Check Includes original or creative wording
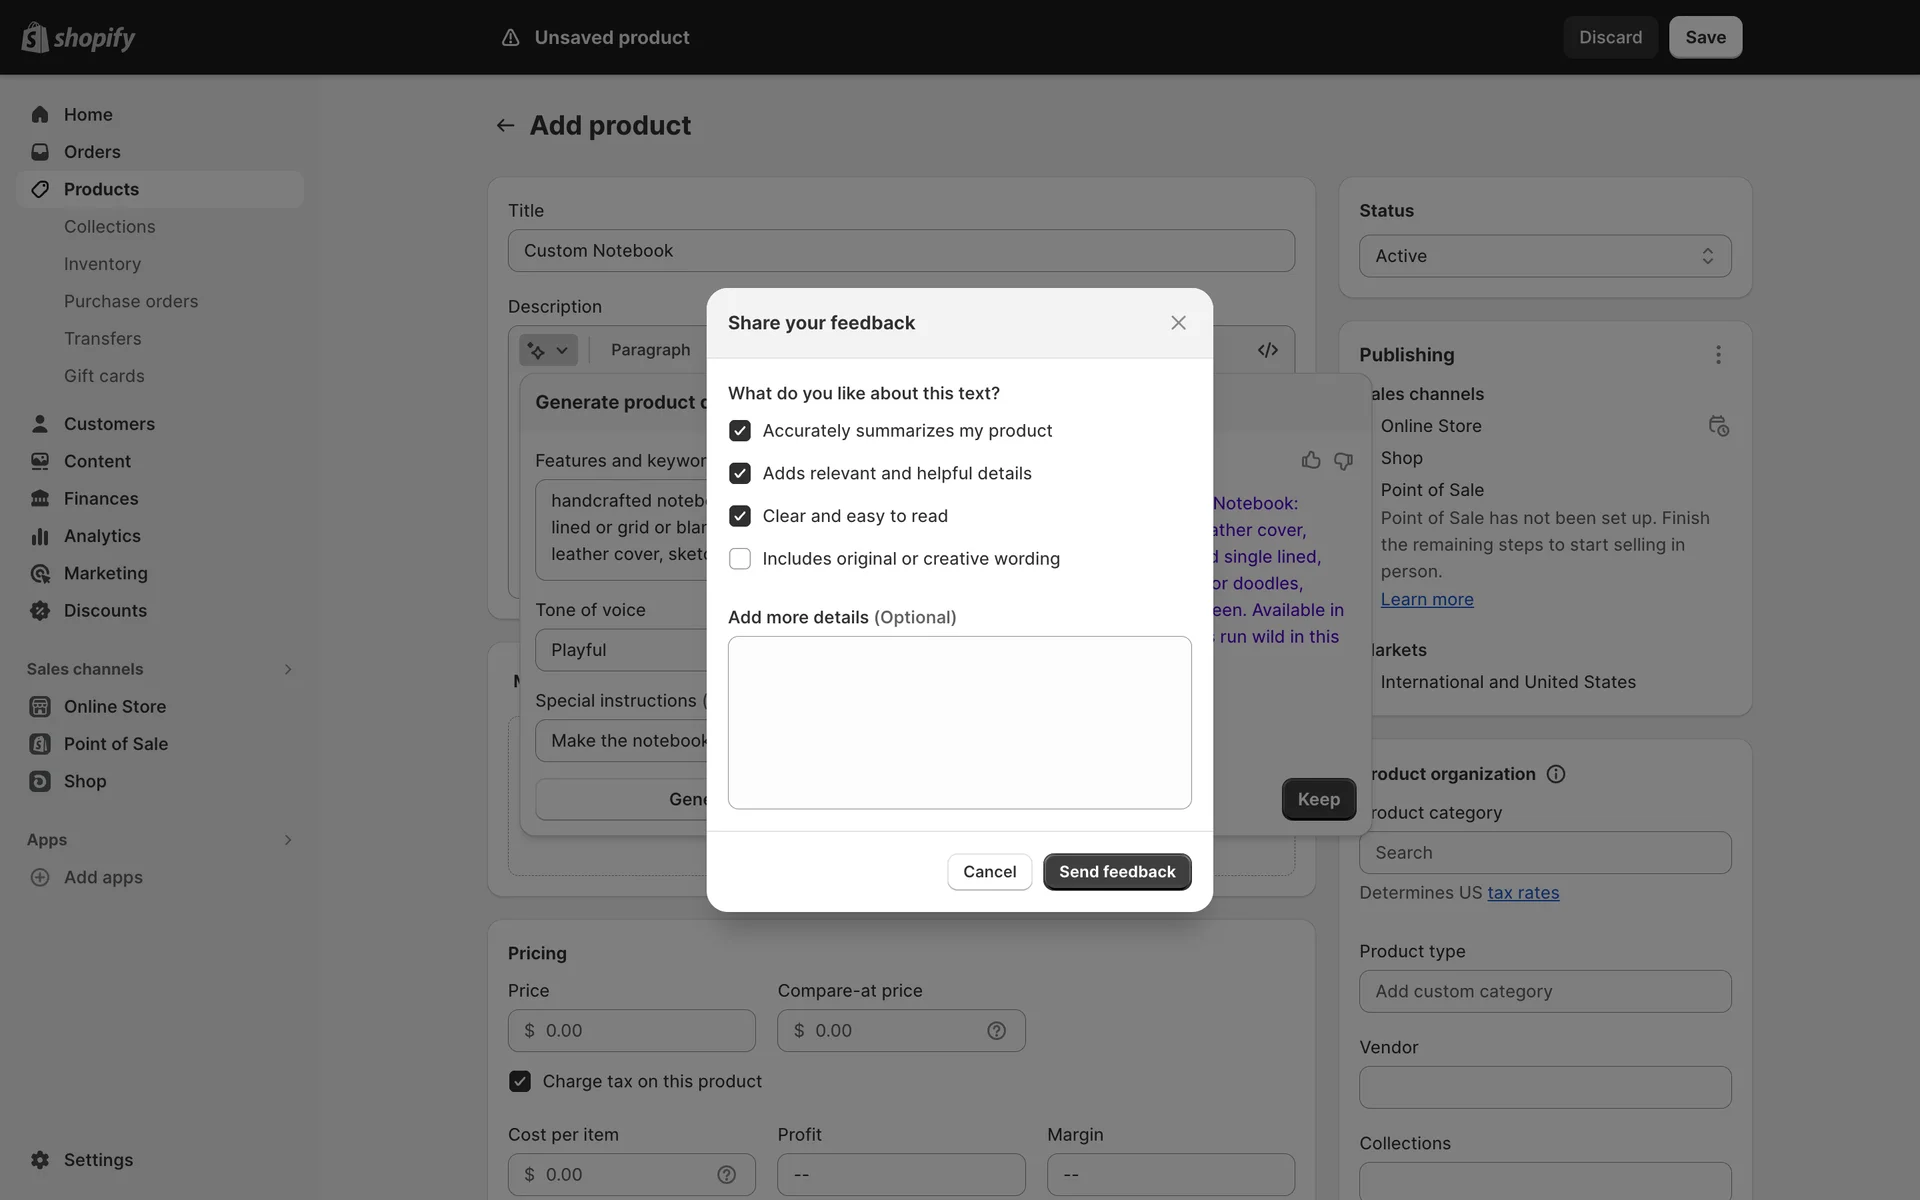The height and width of the screenshot is (1200, 1920). (740, 559)
